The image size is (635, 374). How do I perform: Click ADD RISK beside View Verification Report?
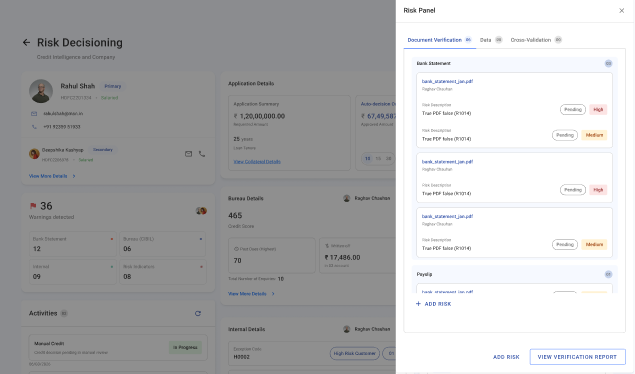[506, 357]
